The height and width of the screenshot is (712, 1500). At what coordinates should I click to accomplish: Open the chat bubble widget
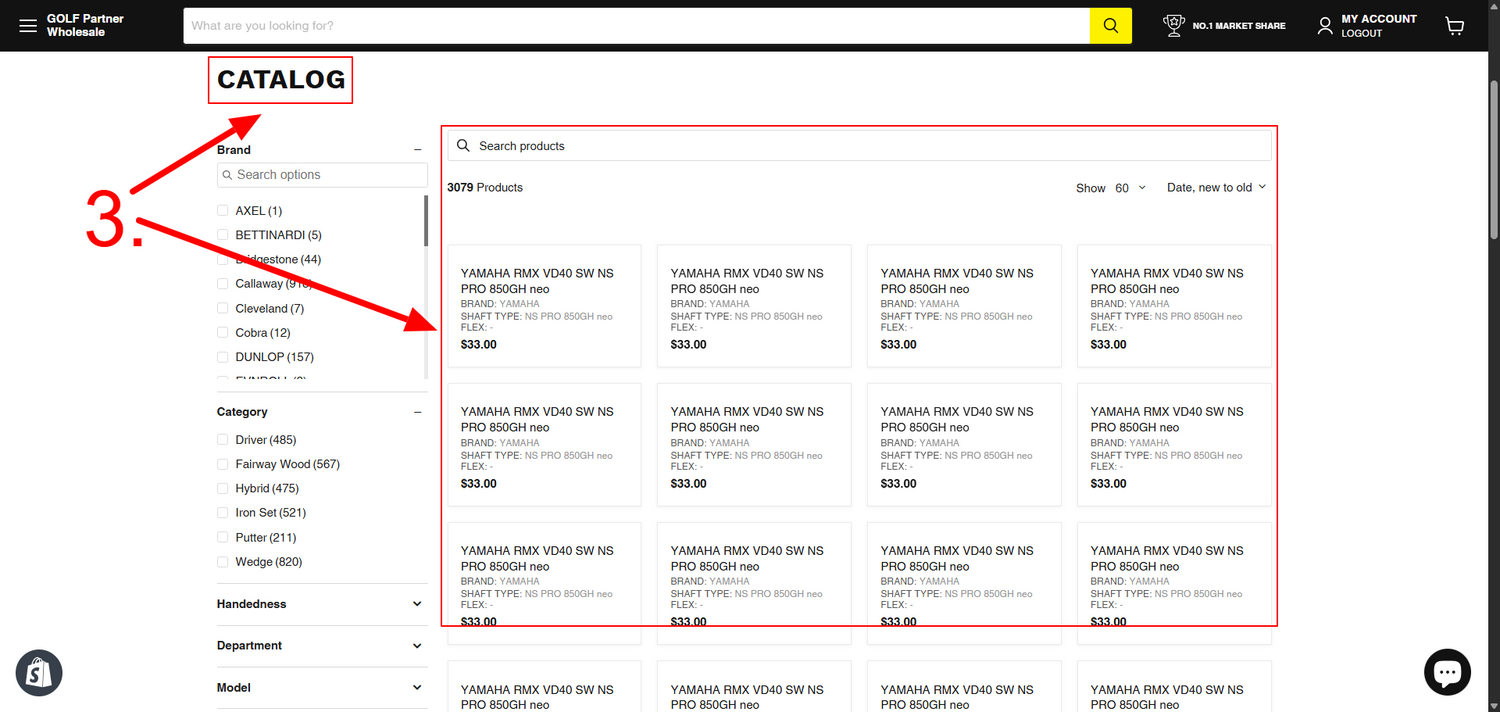[x=1447, y=672]
